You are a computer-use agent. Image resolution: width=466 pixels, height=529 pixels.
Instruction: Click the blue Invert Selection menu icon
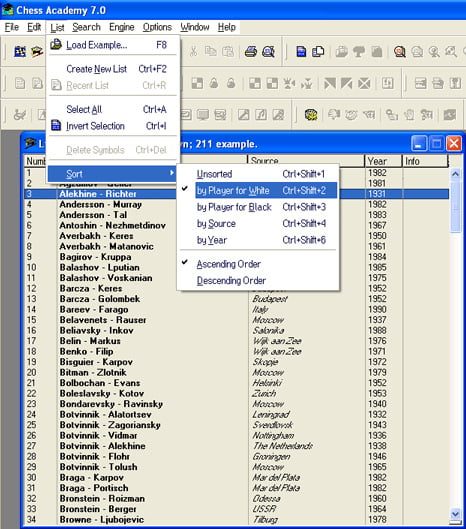[56, 126]
